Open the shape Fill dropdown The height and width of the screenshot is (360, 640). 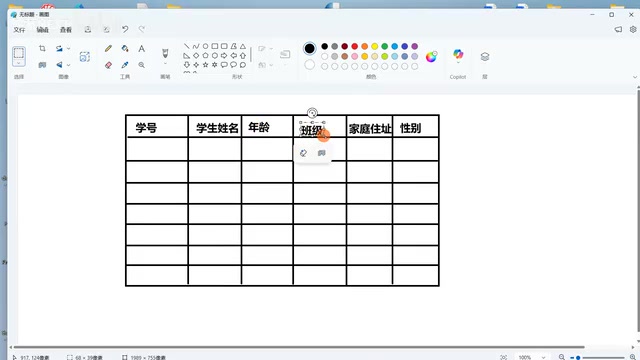tap(265, 65)
